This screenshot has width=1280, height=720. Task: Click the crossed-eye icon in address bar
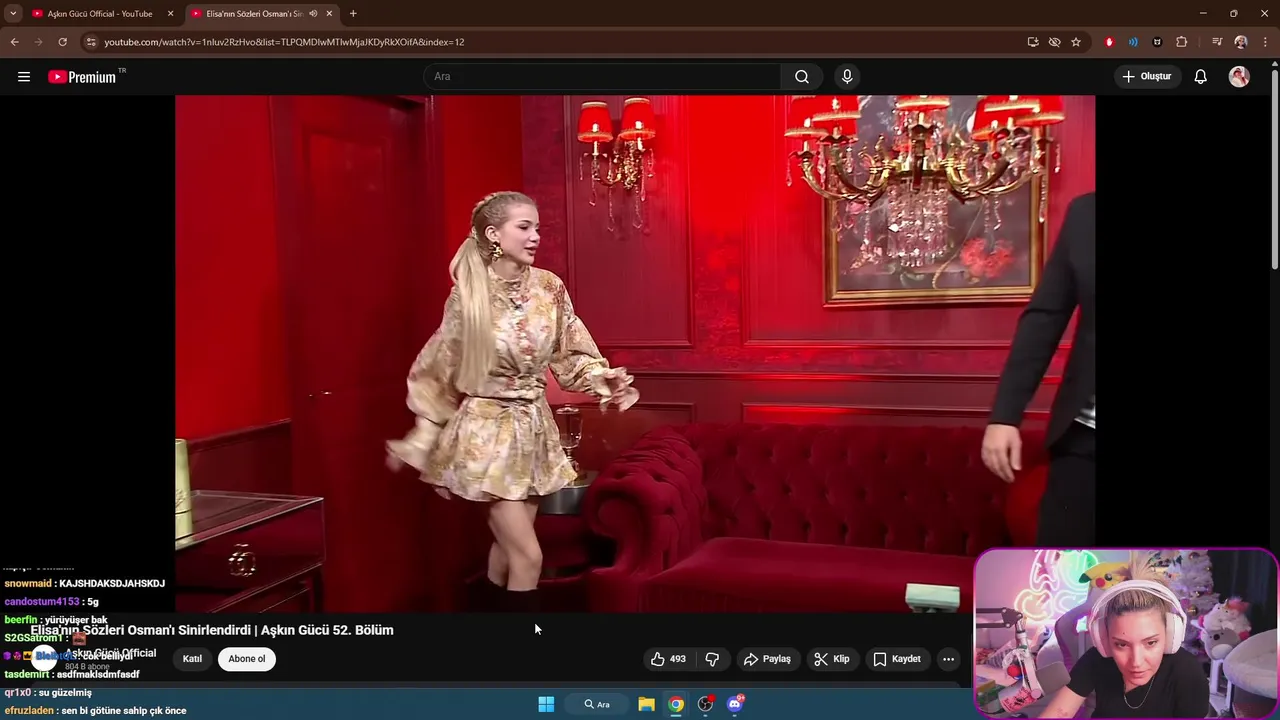1054,42
